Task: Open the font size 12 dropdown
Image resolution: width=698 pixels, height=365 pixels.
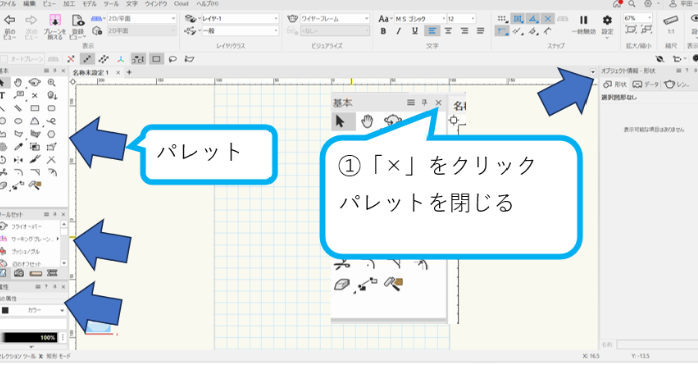Action: (461, 19)
